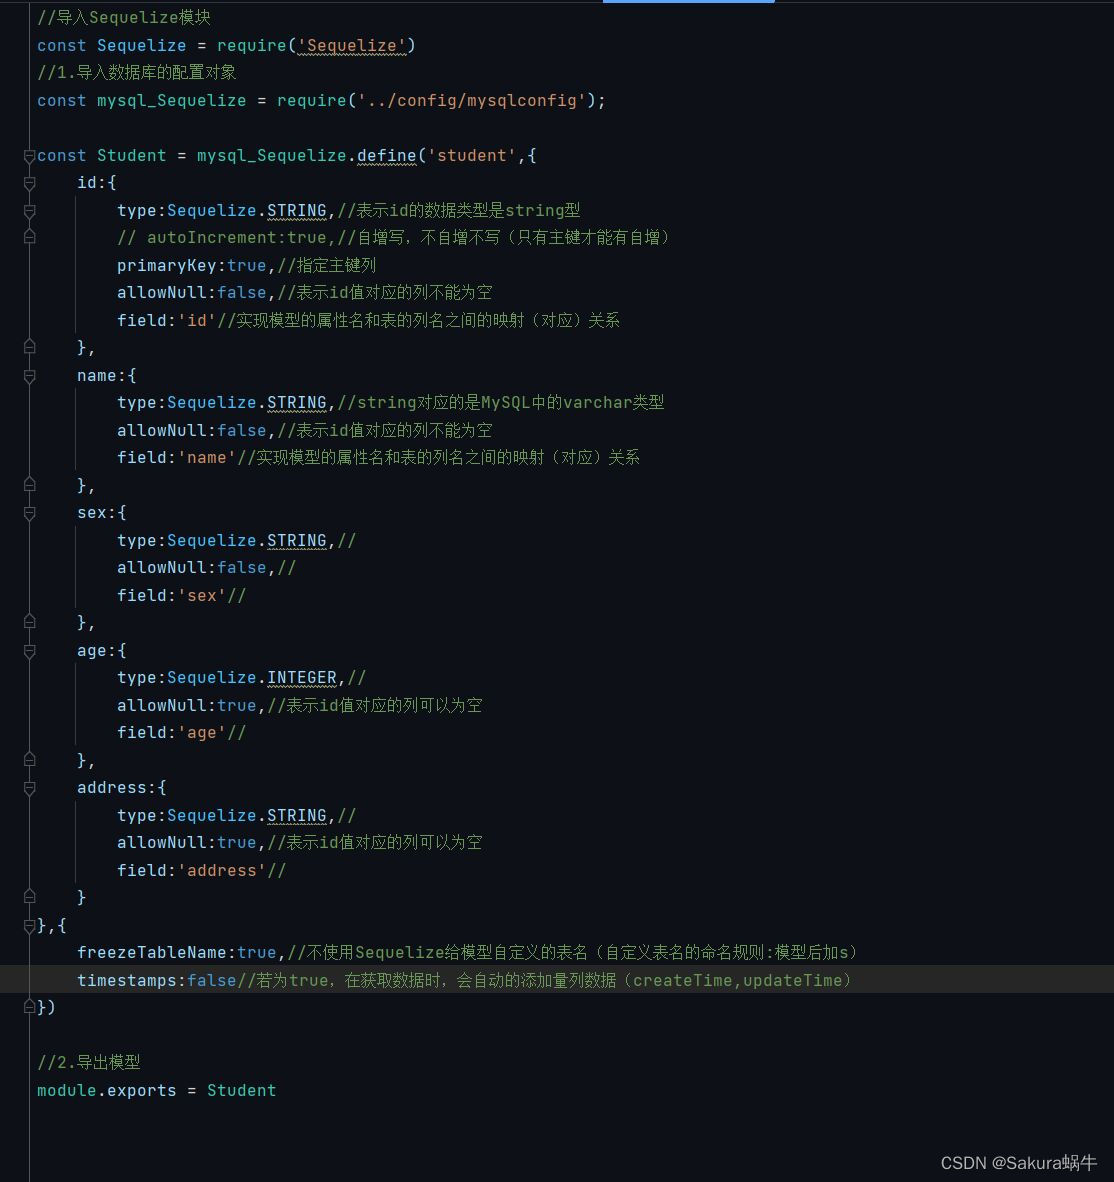
Task: Collapse the id property code block
Action: [29, 182]
